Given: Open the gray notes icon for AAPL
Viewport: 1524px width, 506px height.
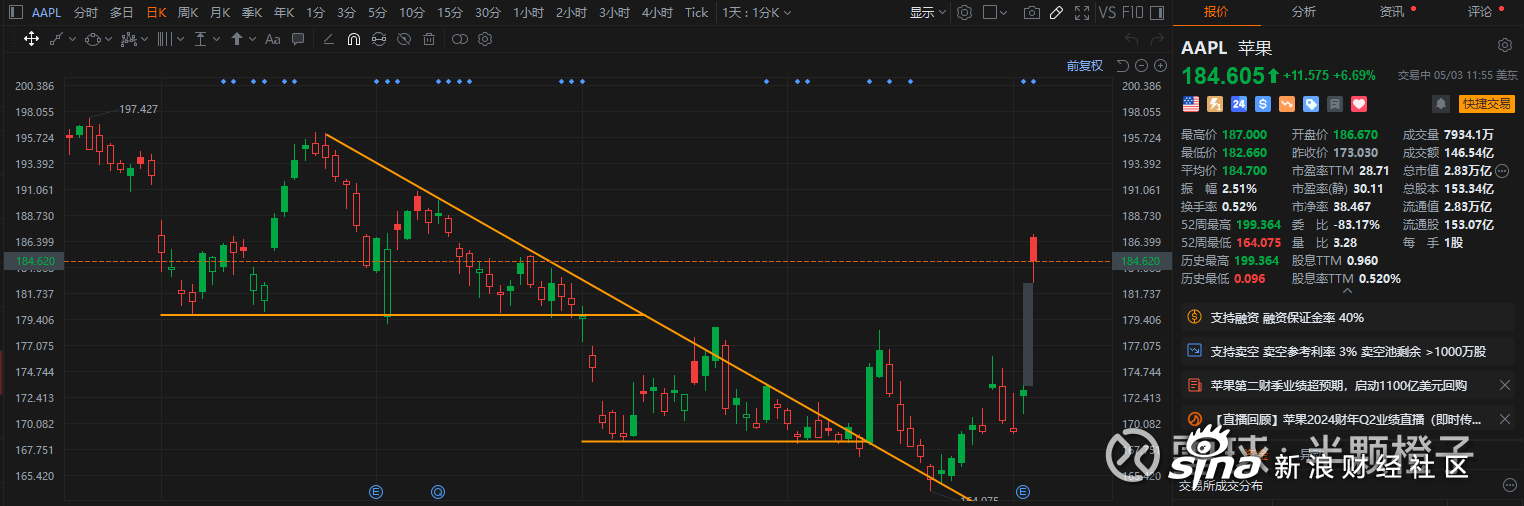Looking at the screenshot, I should coord(1335,103).
